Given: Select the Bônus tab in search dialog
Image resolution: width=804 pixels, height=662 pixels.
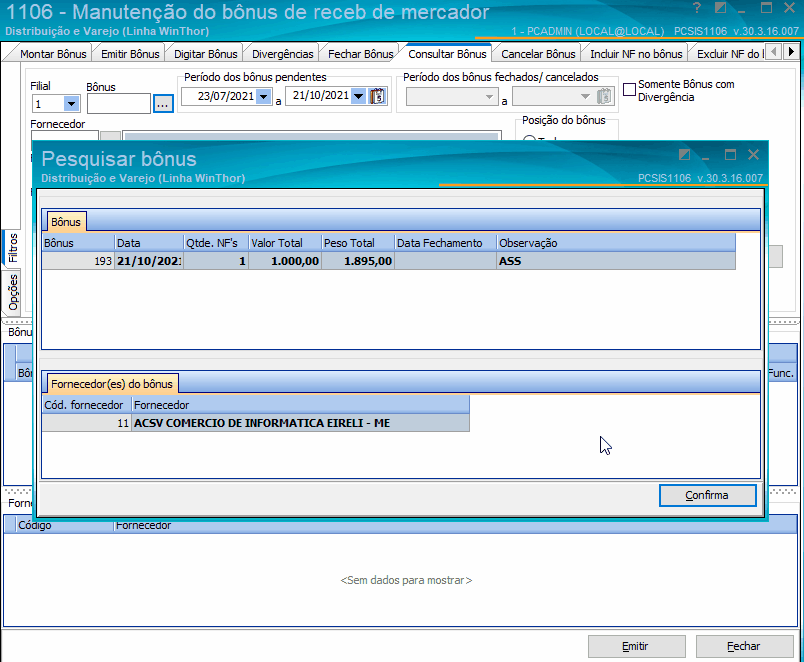Looking at the screenshot, I should (x=66, y=222).
